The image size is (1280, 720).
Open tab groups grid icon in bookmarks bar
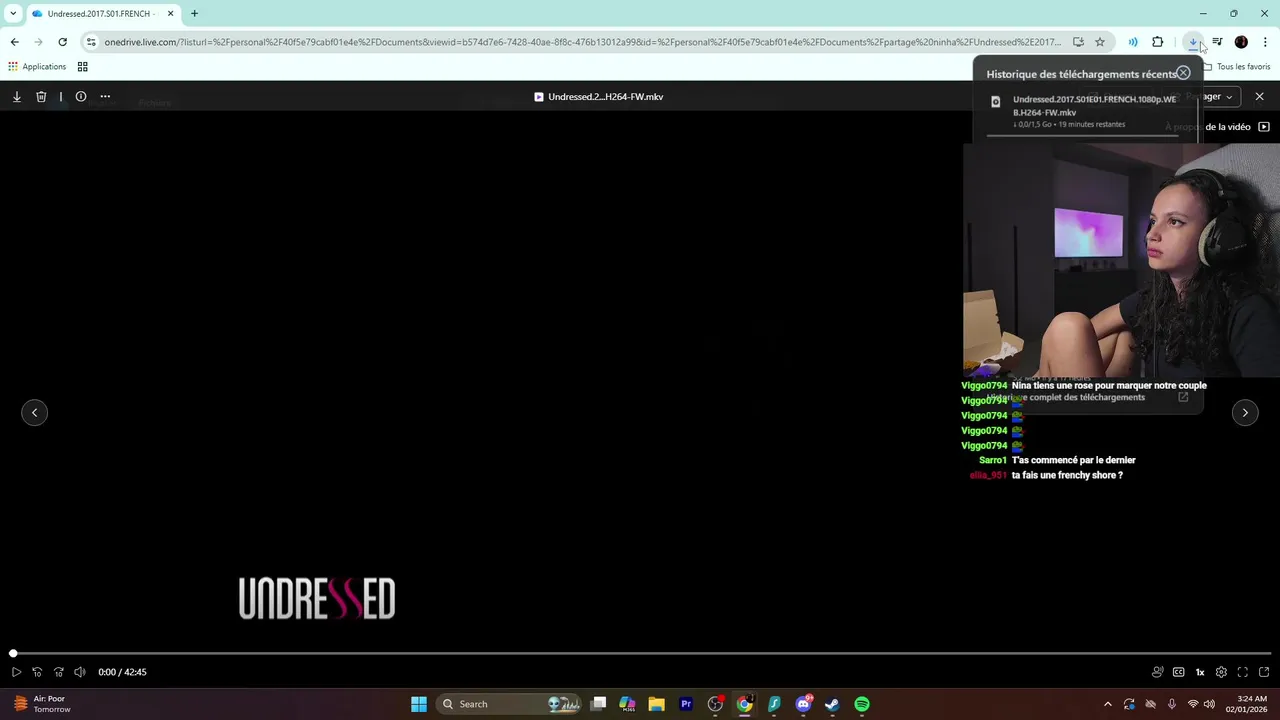pyautogui.click(x=83, y=67)
